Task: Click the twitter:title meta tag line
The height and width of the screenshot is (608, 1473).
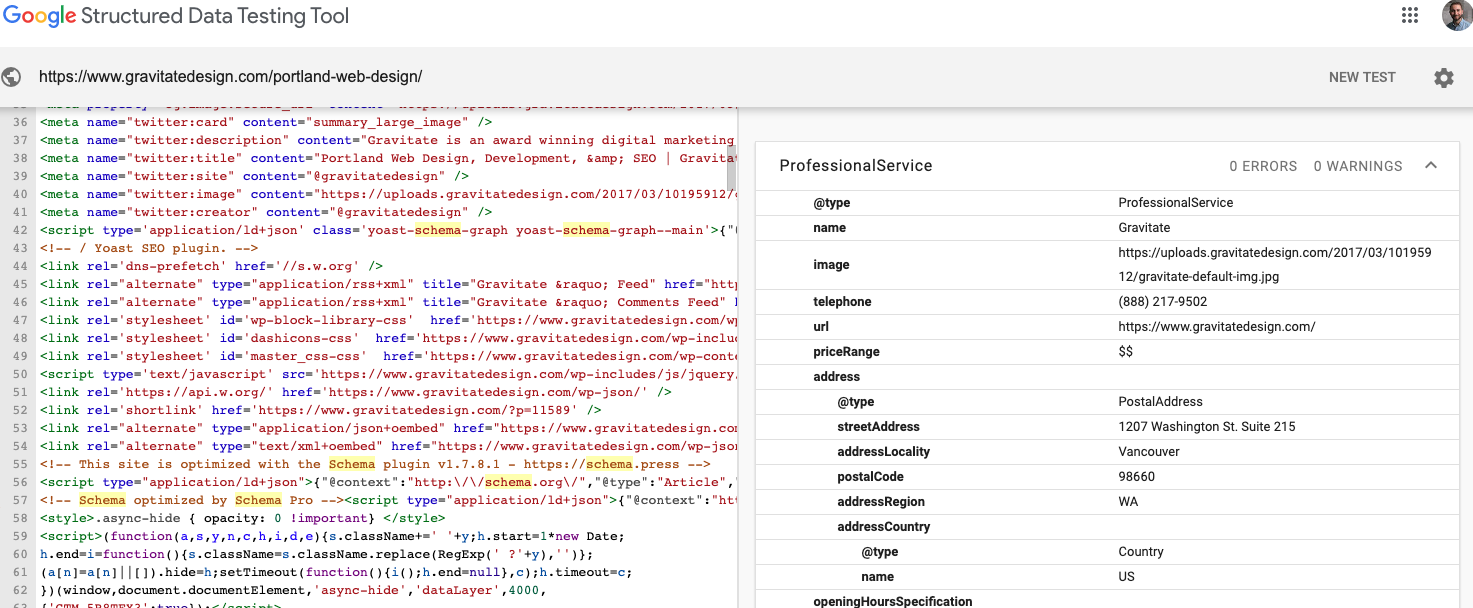Action: [x=388, y=159]
